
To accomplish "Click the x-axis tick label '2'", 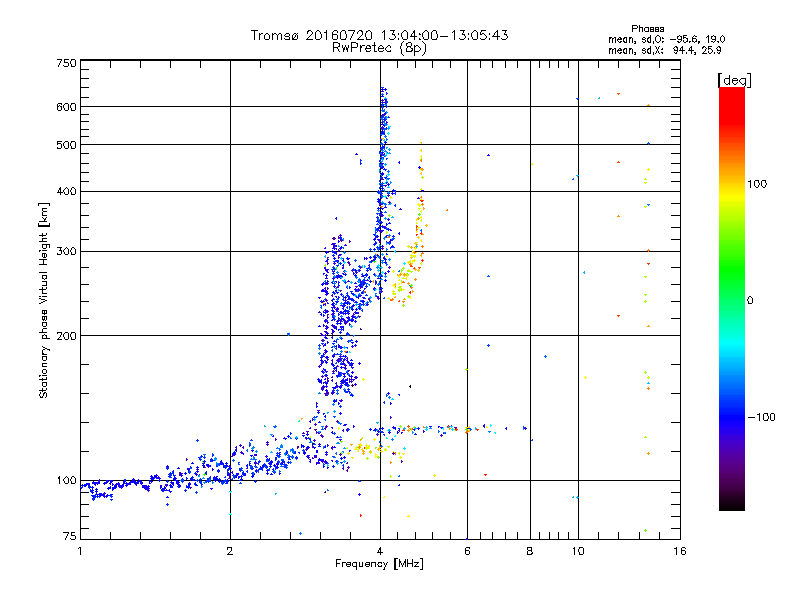I will pyautogui.click(x=230, y=551).
